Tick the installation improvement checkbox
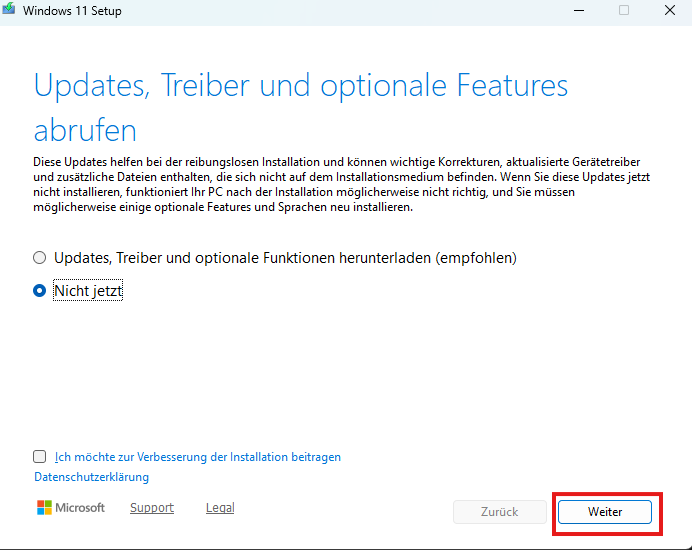The height and width of the screenshot is (550, 692). coord(40,456)
